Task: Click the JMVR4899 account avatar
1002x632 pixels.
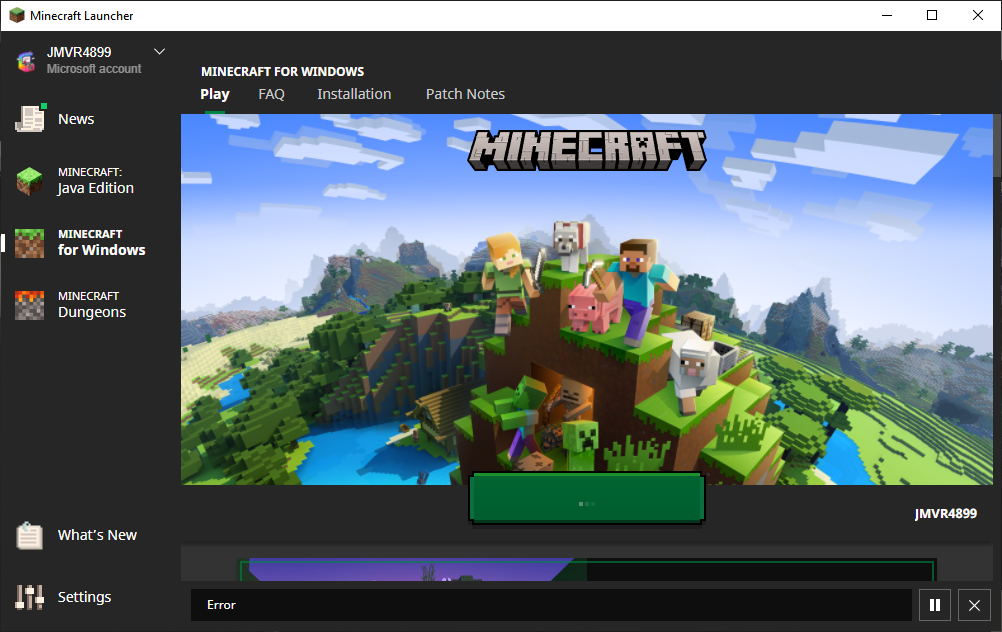Action: click(26, 61)
